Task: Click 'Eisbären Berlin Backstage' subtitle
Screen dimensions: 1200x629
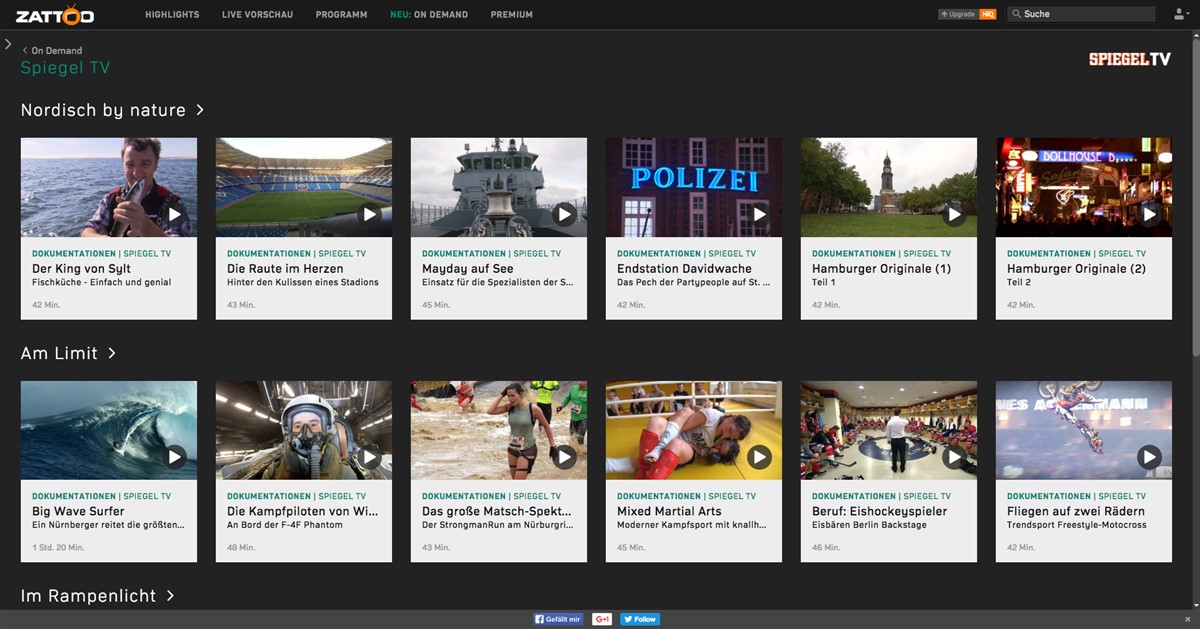Action: coord(871,524)
